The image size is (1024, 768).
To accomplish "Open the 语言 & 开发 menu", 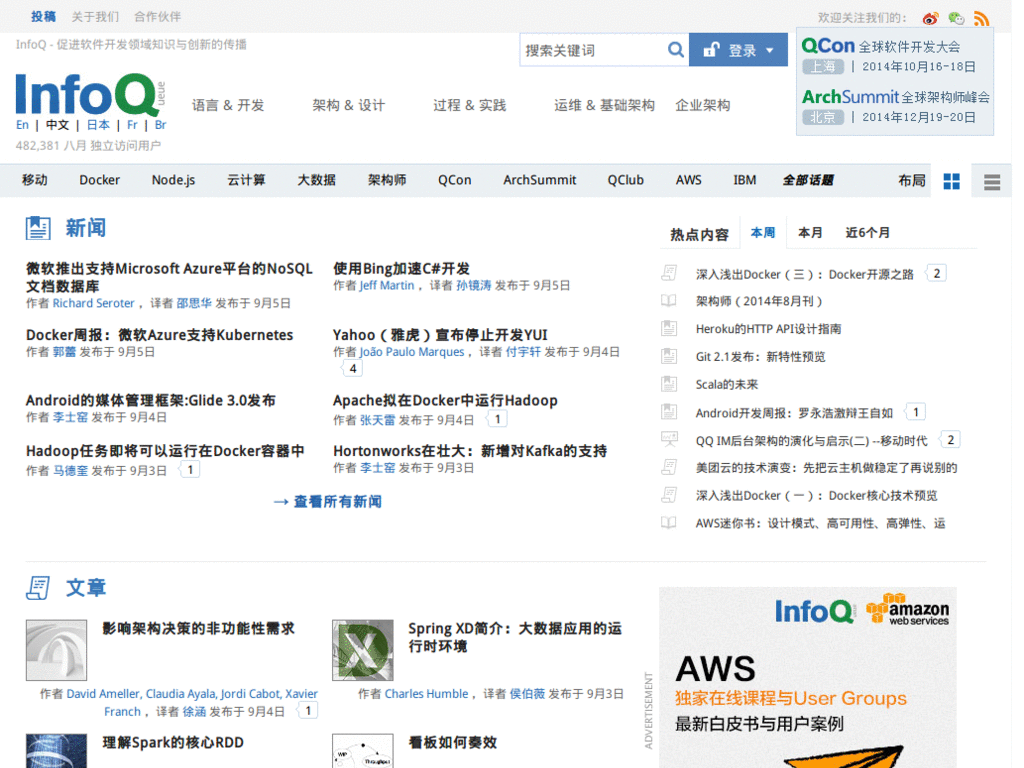I will click(x=228, y=105).
